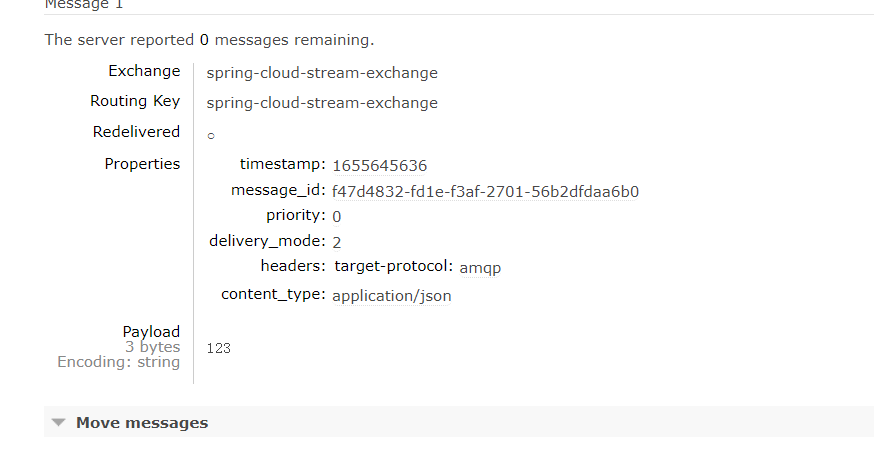Screen dimensions: 874x449
Task: Click the server reported messages remaining text
Action: [209, 41]
